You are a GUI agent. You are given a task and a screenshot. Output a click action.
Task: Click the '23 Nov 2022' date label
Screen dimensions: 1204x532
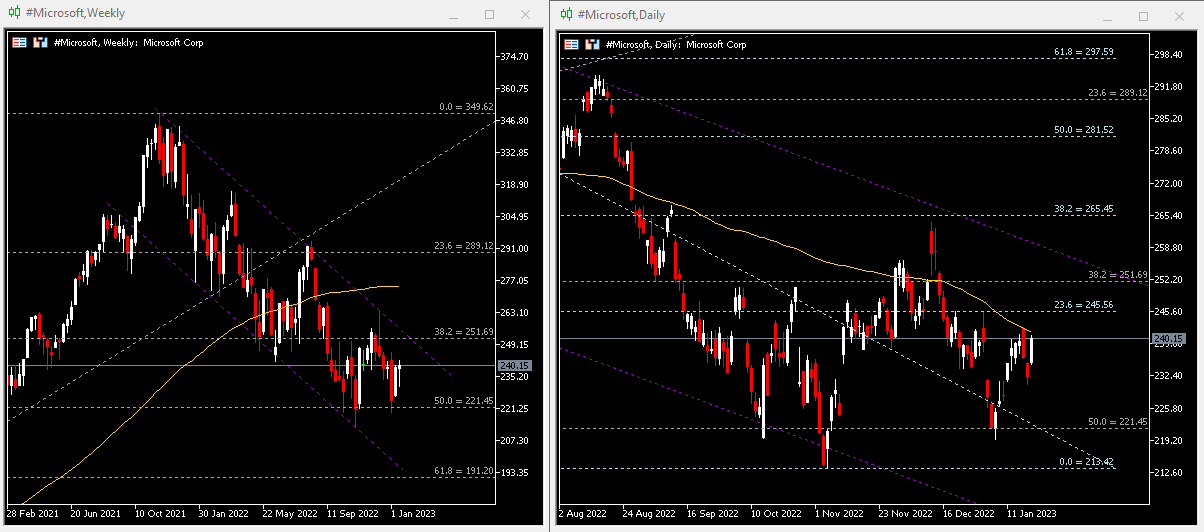point(903,514)
